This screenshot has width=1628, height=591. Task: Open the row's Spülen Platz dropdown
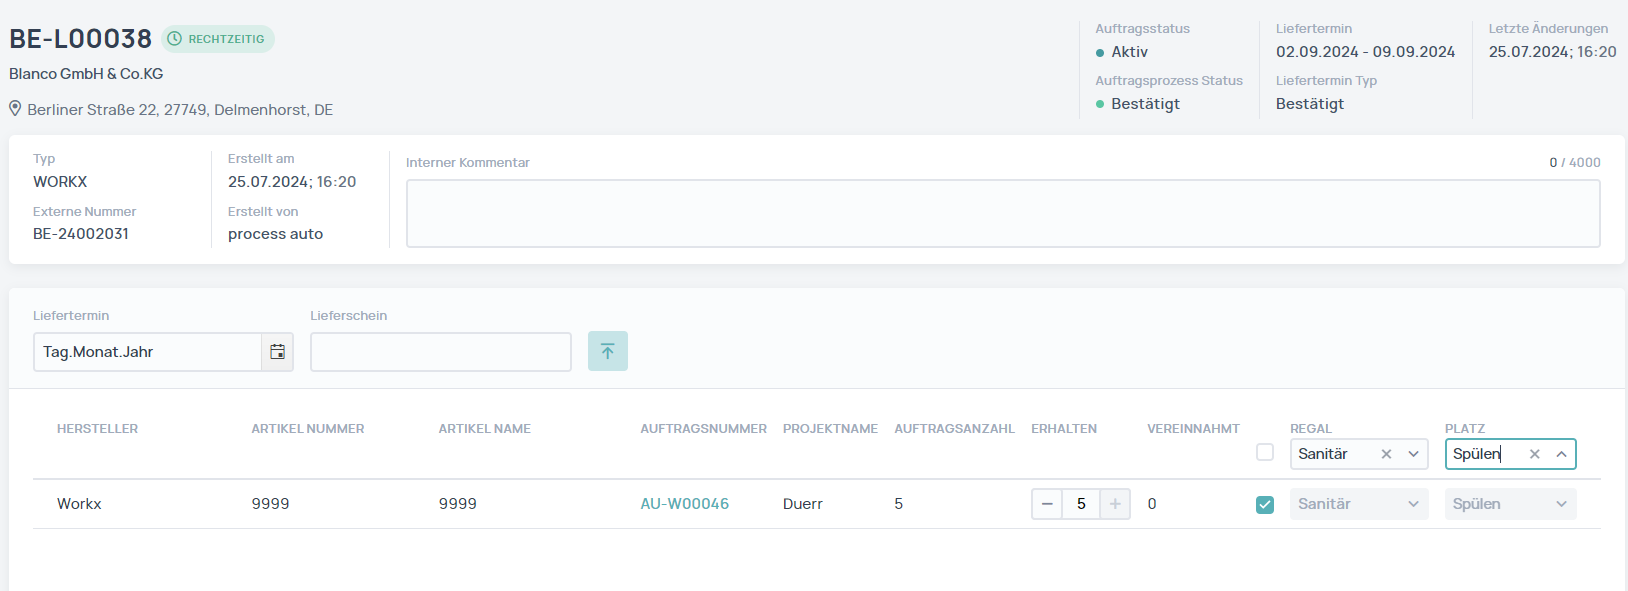[x=1509, y=504]
